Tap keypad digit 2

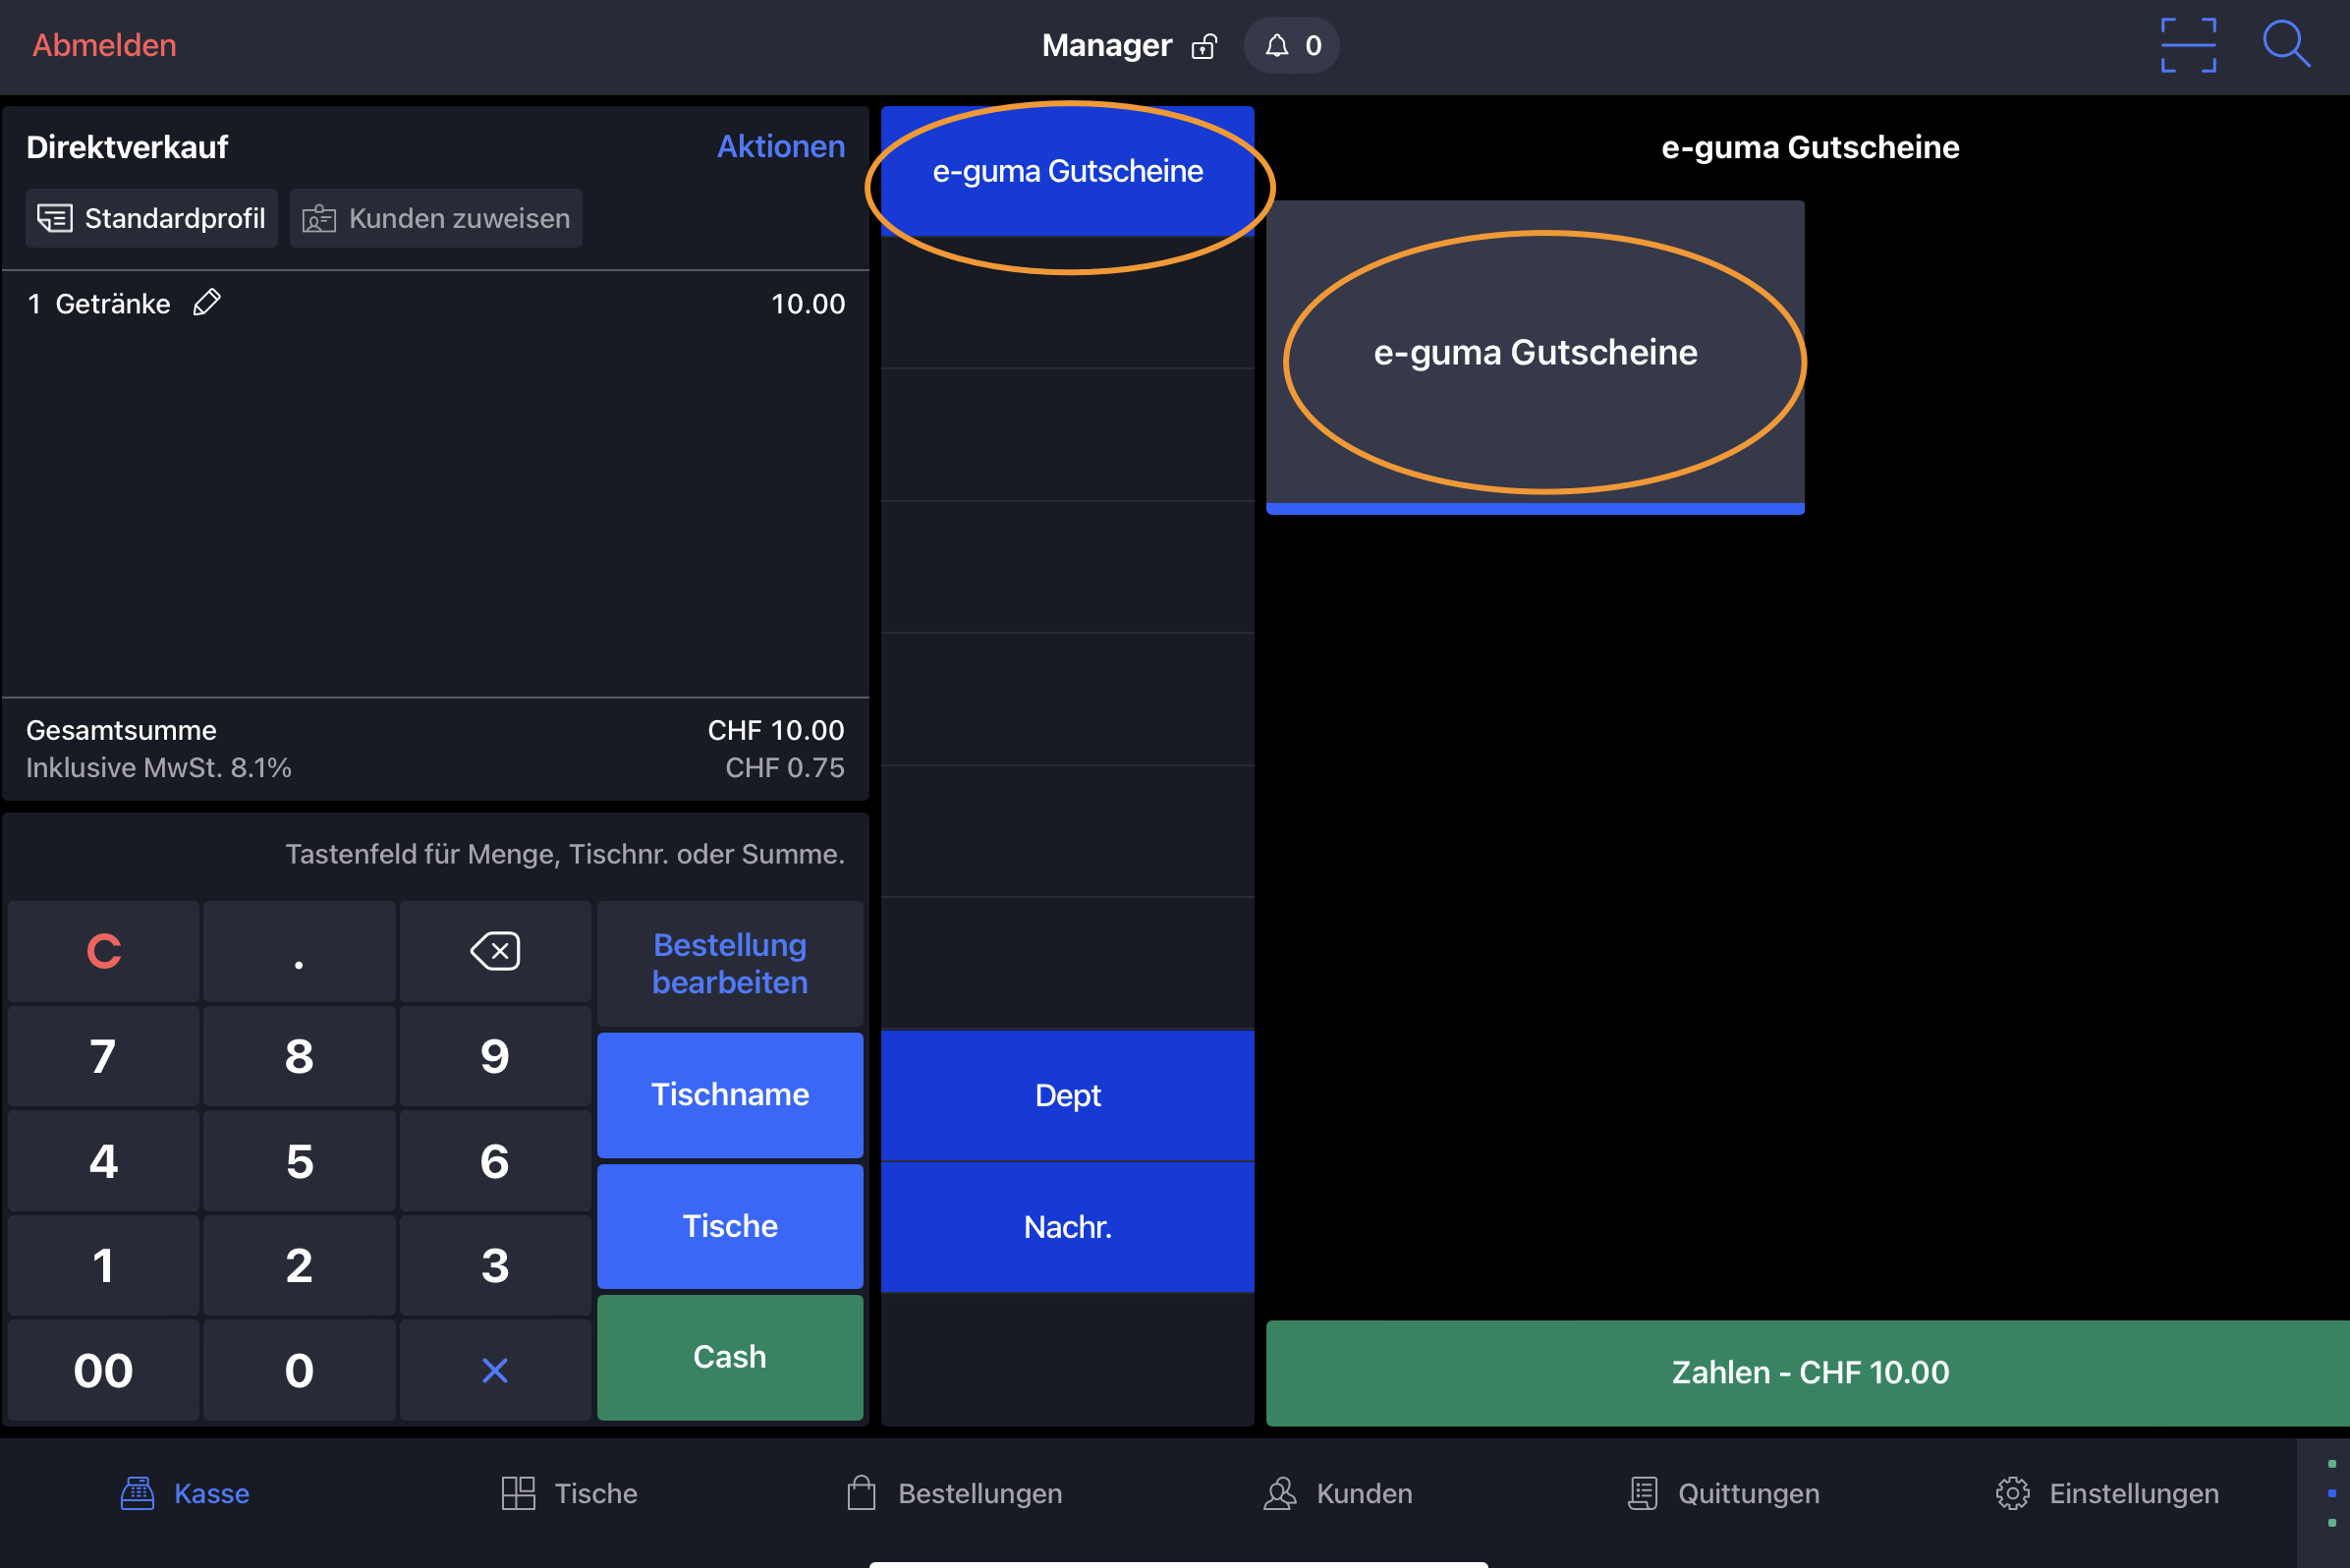pyautogui.click(x=299, y=1265)
